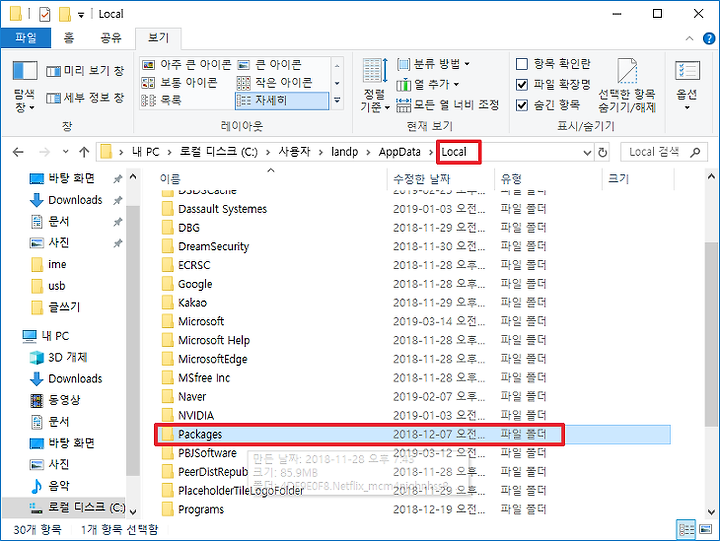Open the 탐색 창 navigation pane button

(24, 87)
